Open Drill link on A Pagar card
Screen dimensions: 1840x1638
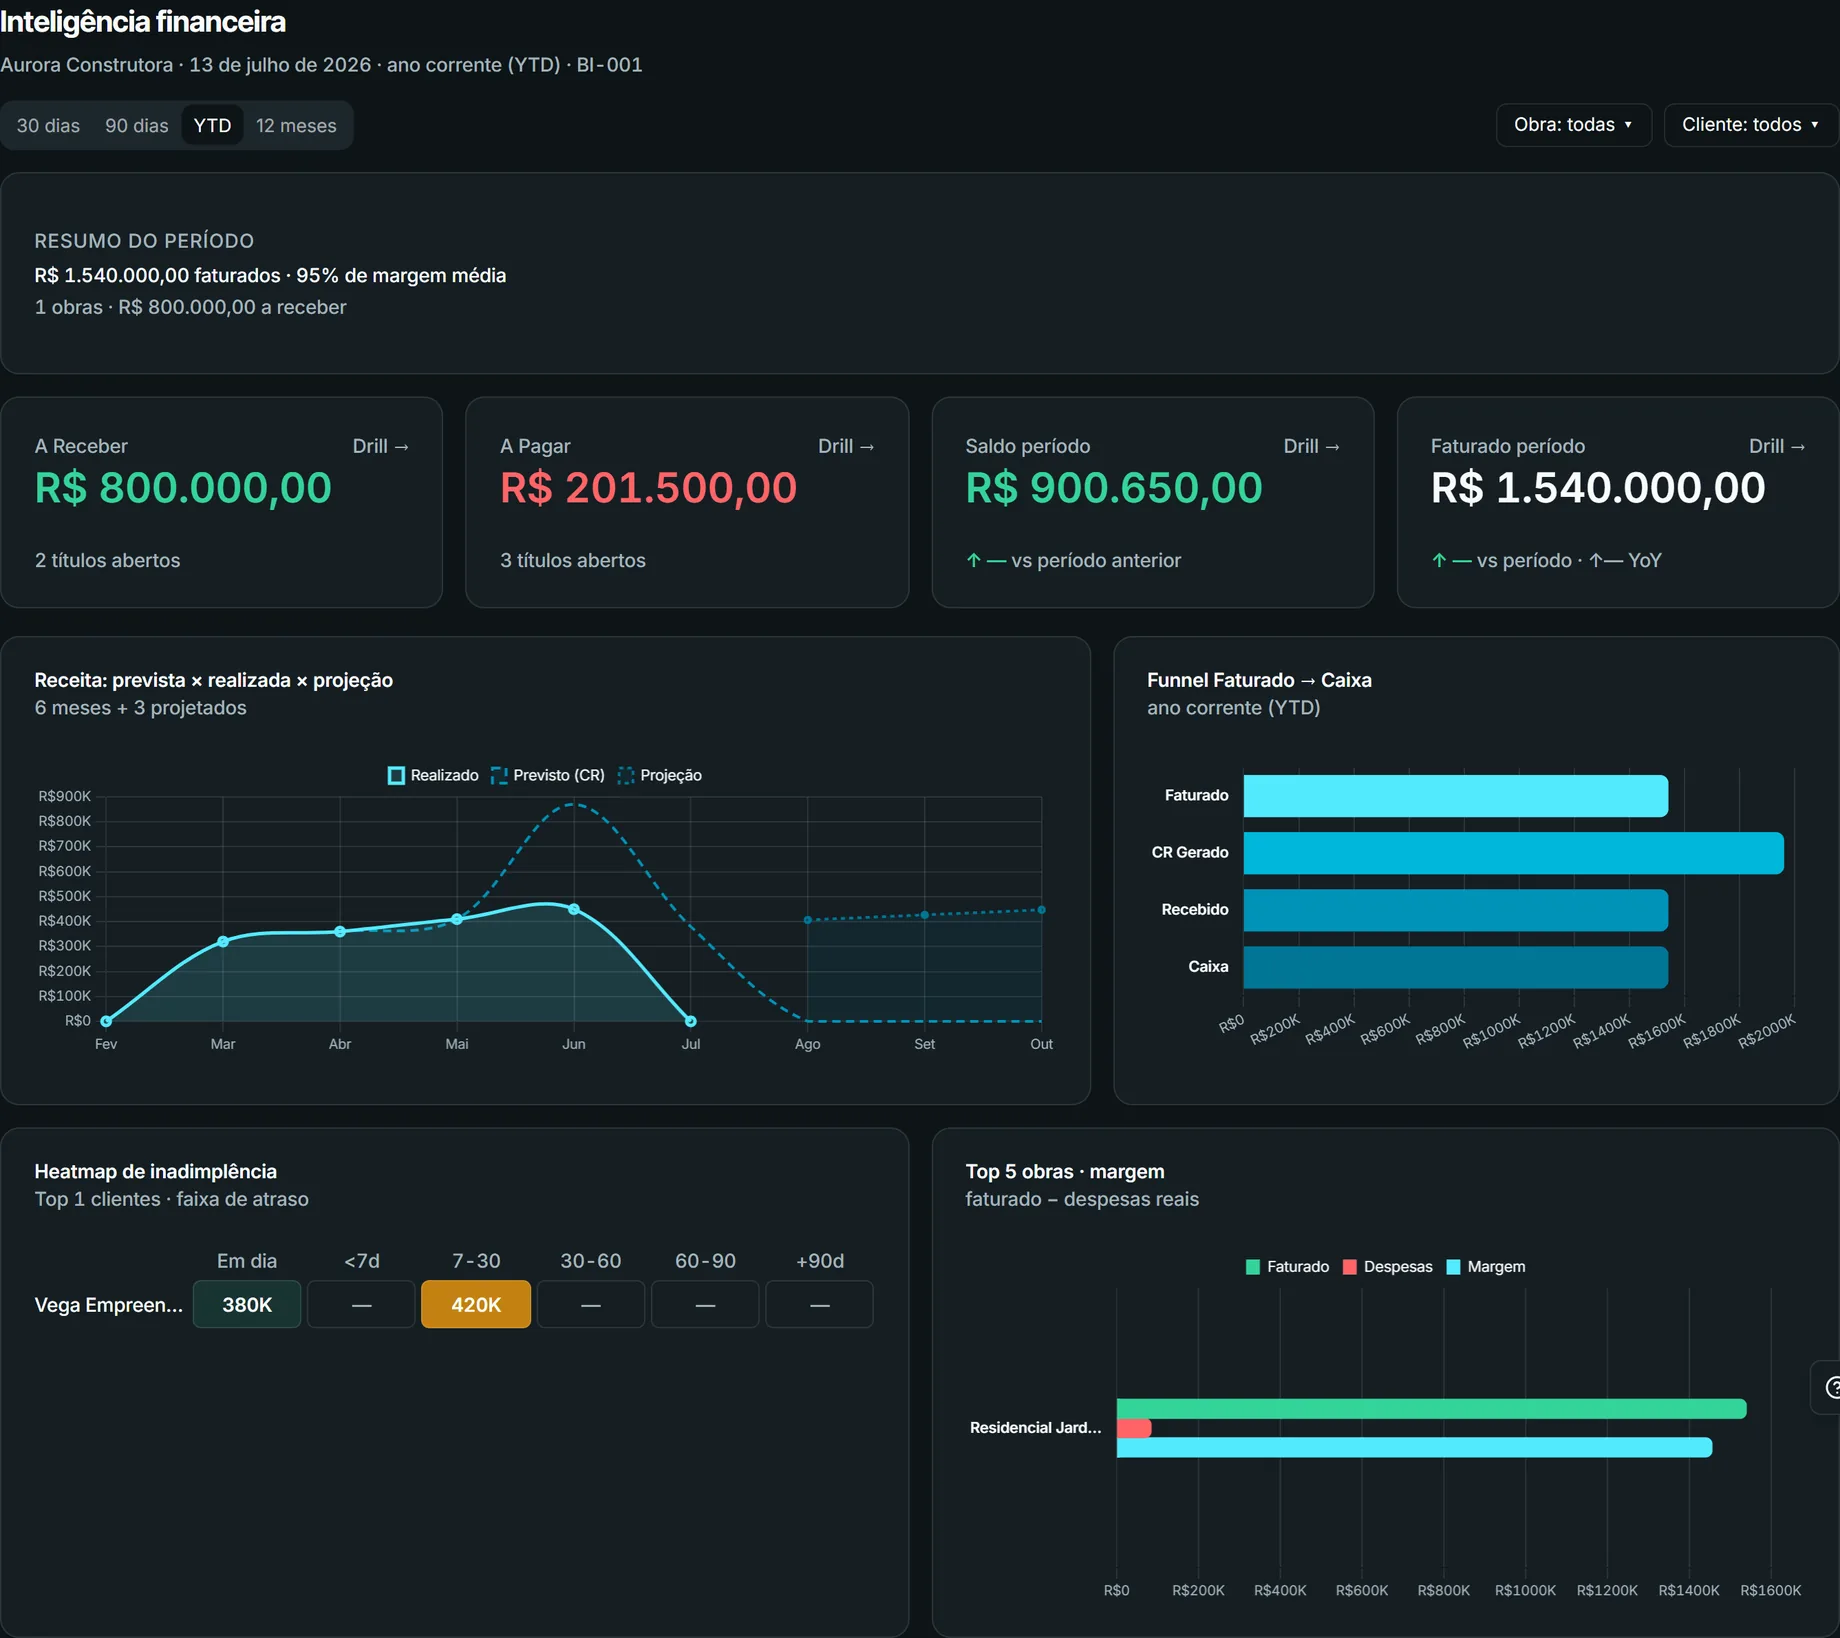tap(846, 446)
